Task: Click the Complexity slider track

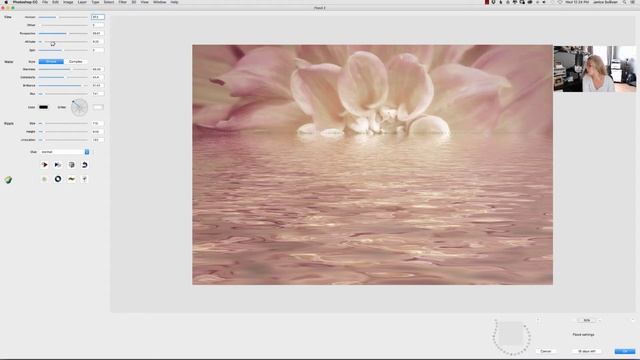Action: coord(63,77)
